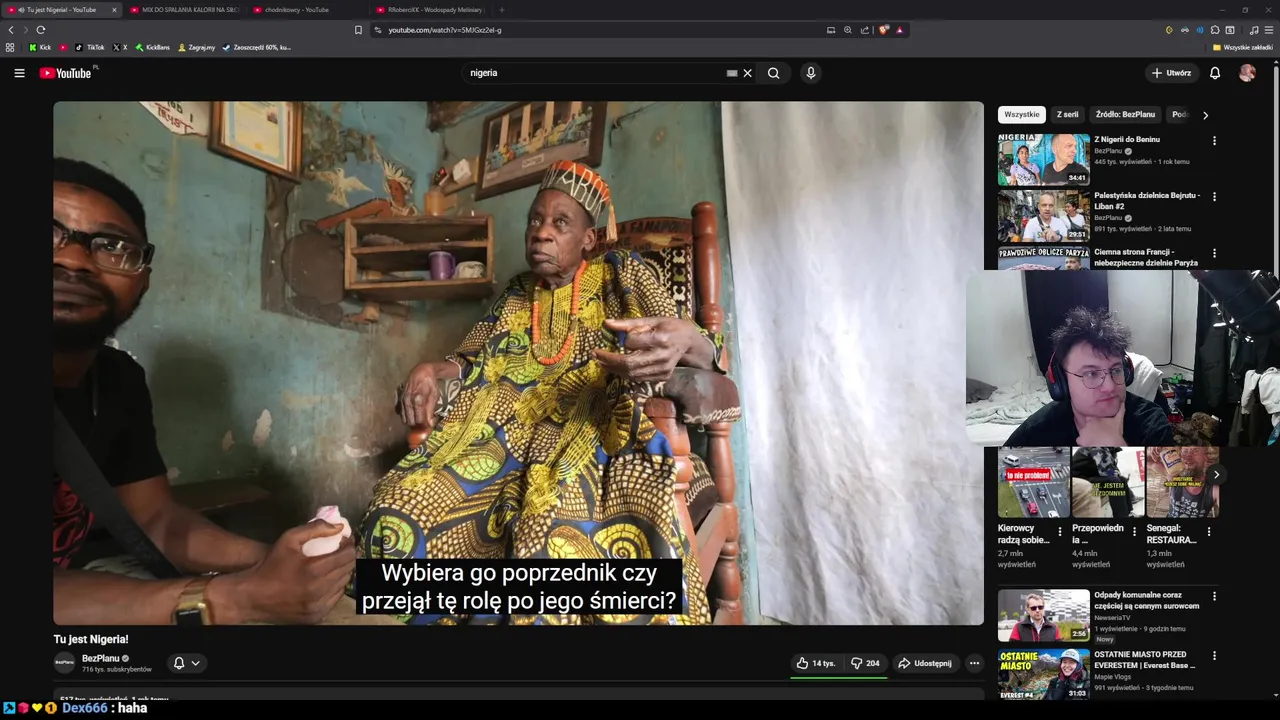
Task: Open the account avatar menu
Action: [x=1247, y=73]
